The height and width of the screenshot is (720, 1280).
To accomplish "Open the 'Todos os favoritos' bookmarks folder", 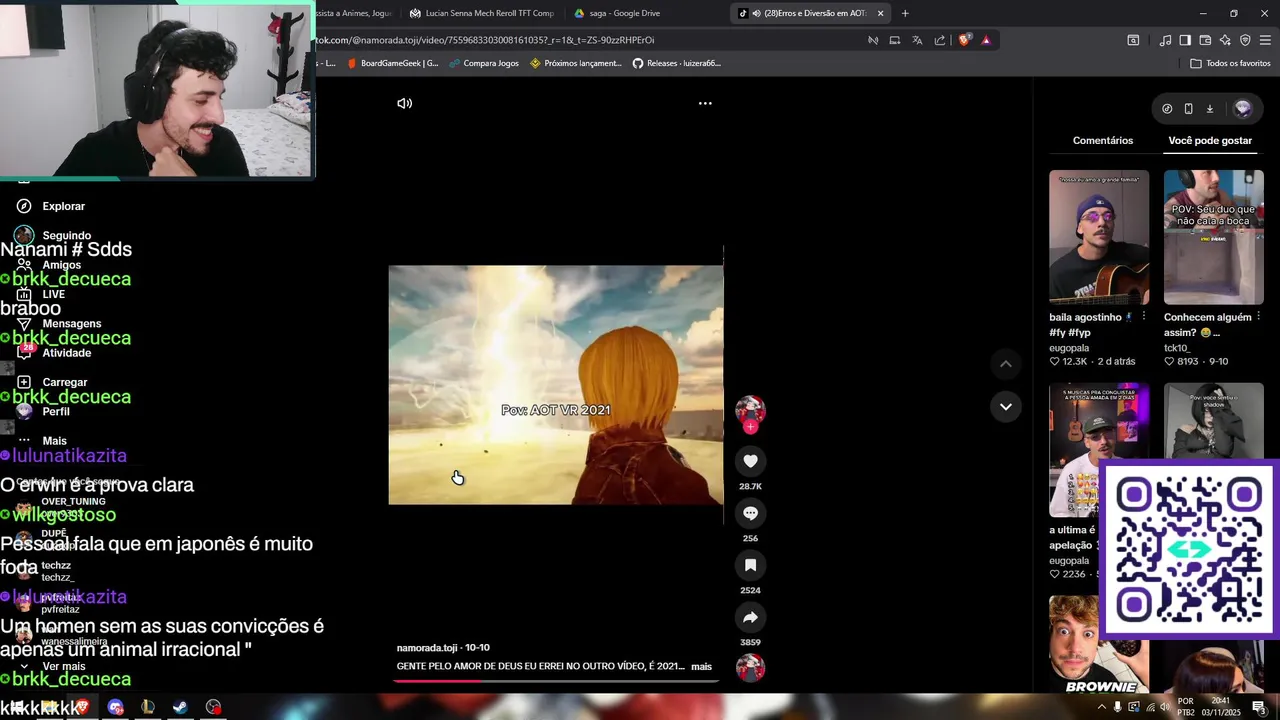I will click(x=1230, y=63).
